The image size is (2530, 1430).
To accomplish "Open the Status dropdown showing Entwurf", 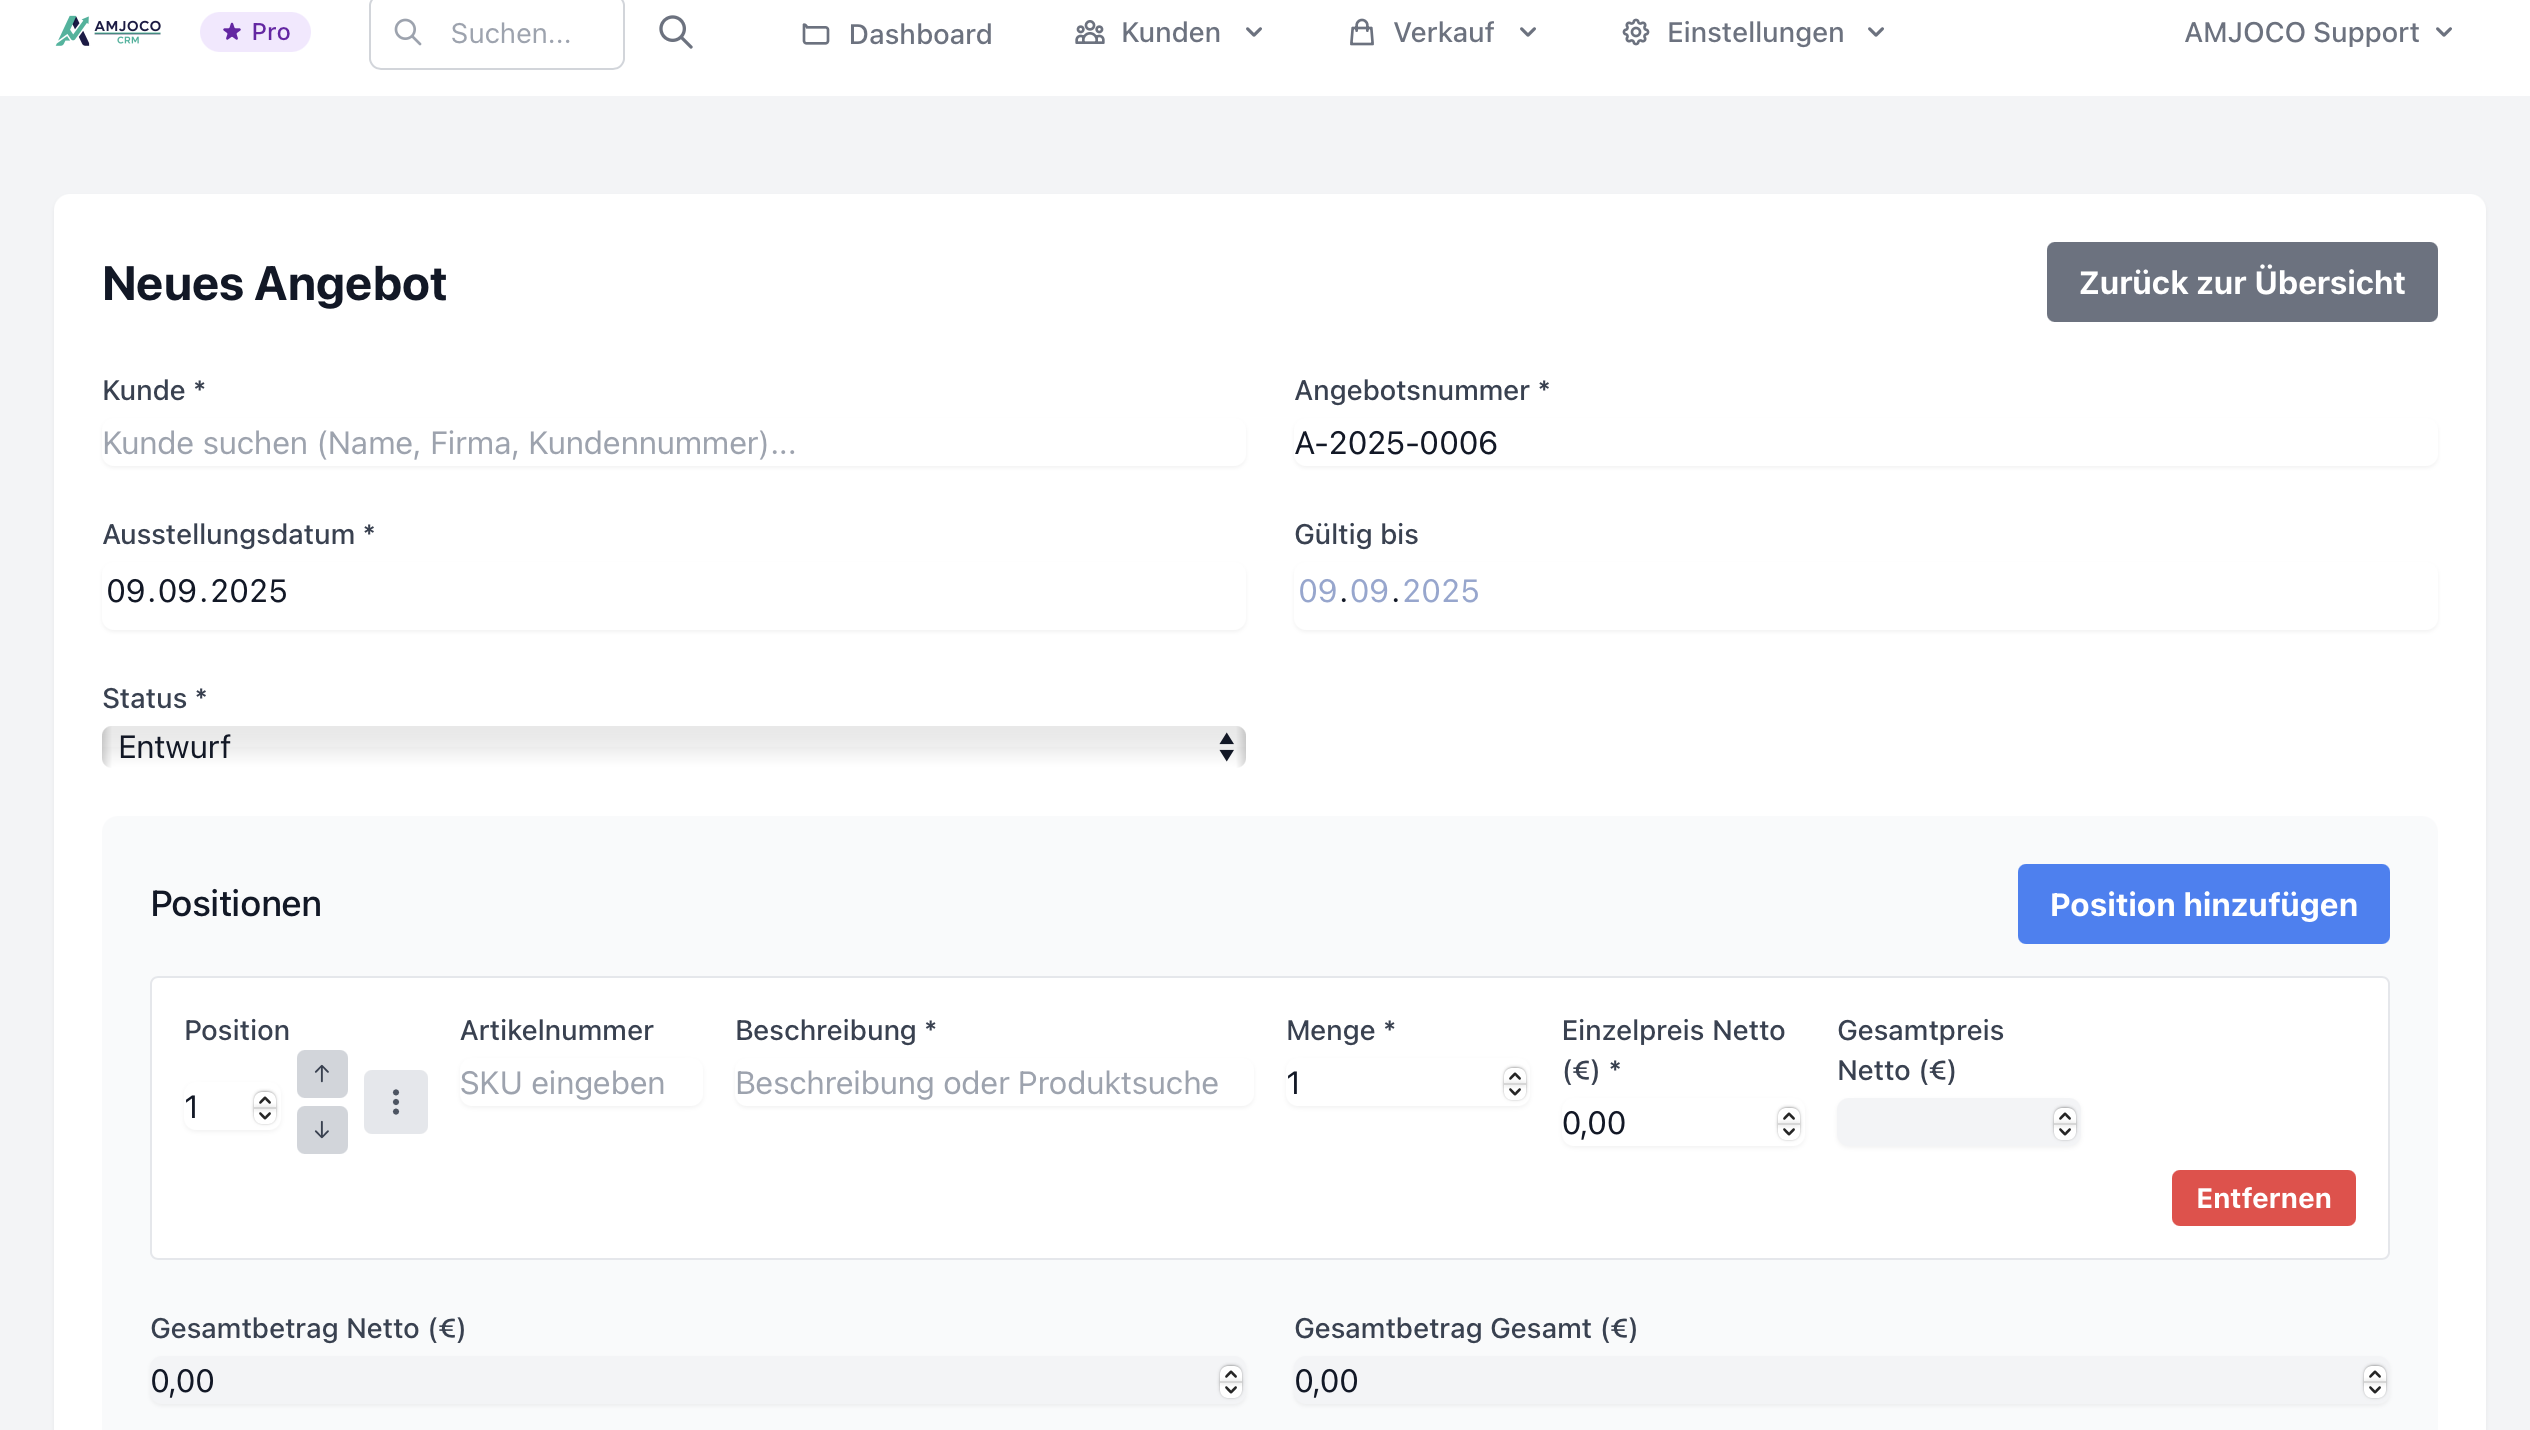I will [673, 747].
